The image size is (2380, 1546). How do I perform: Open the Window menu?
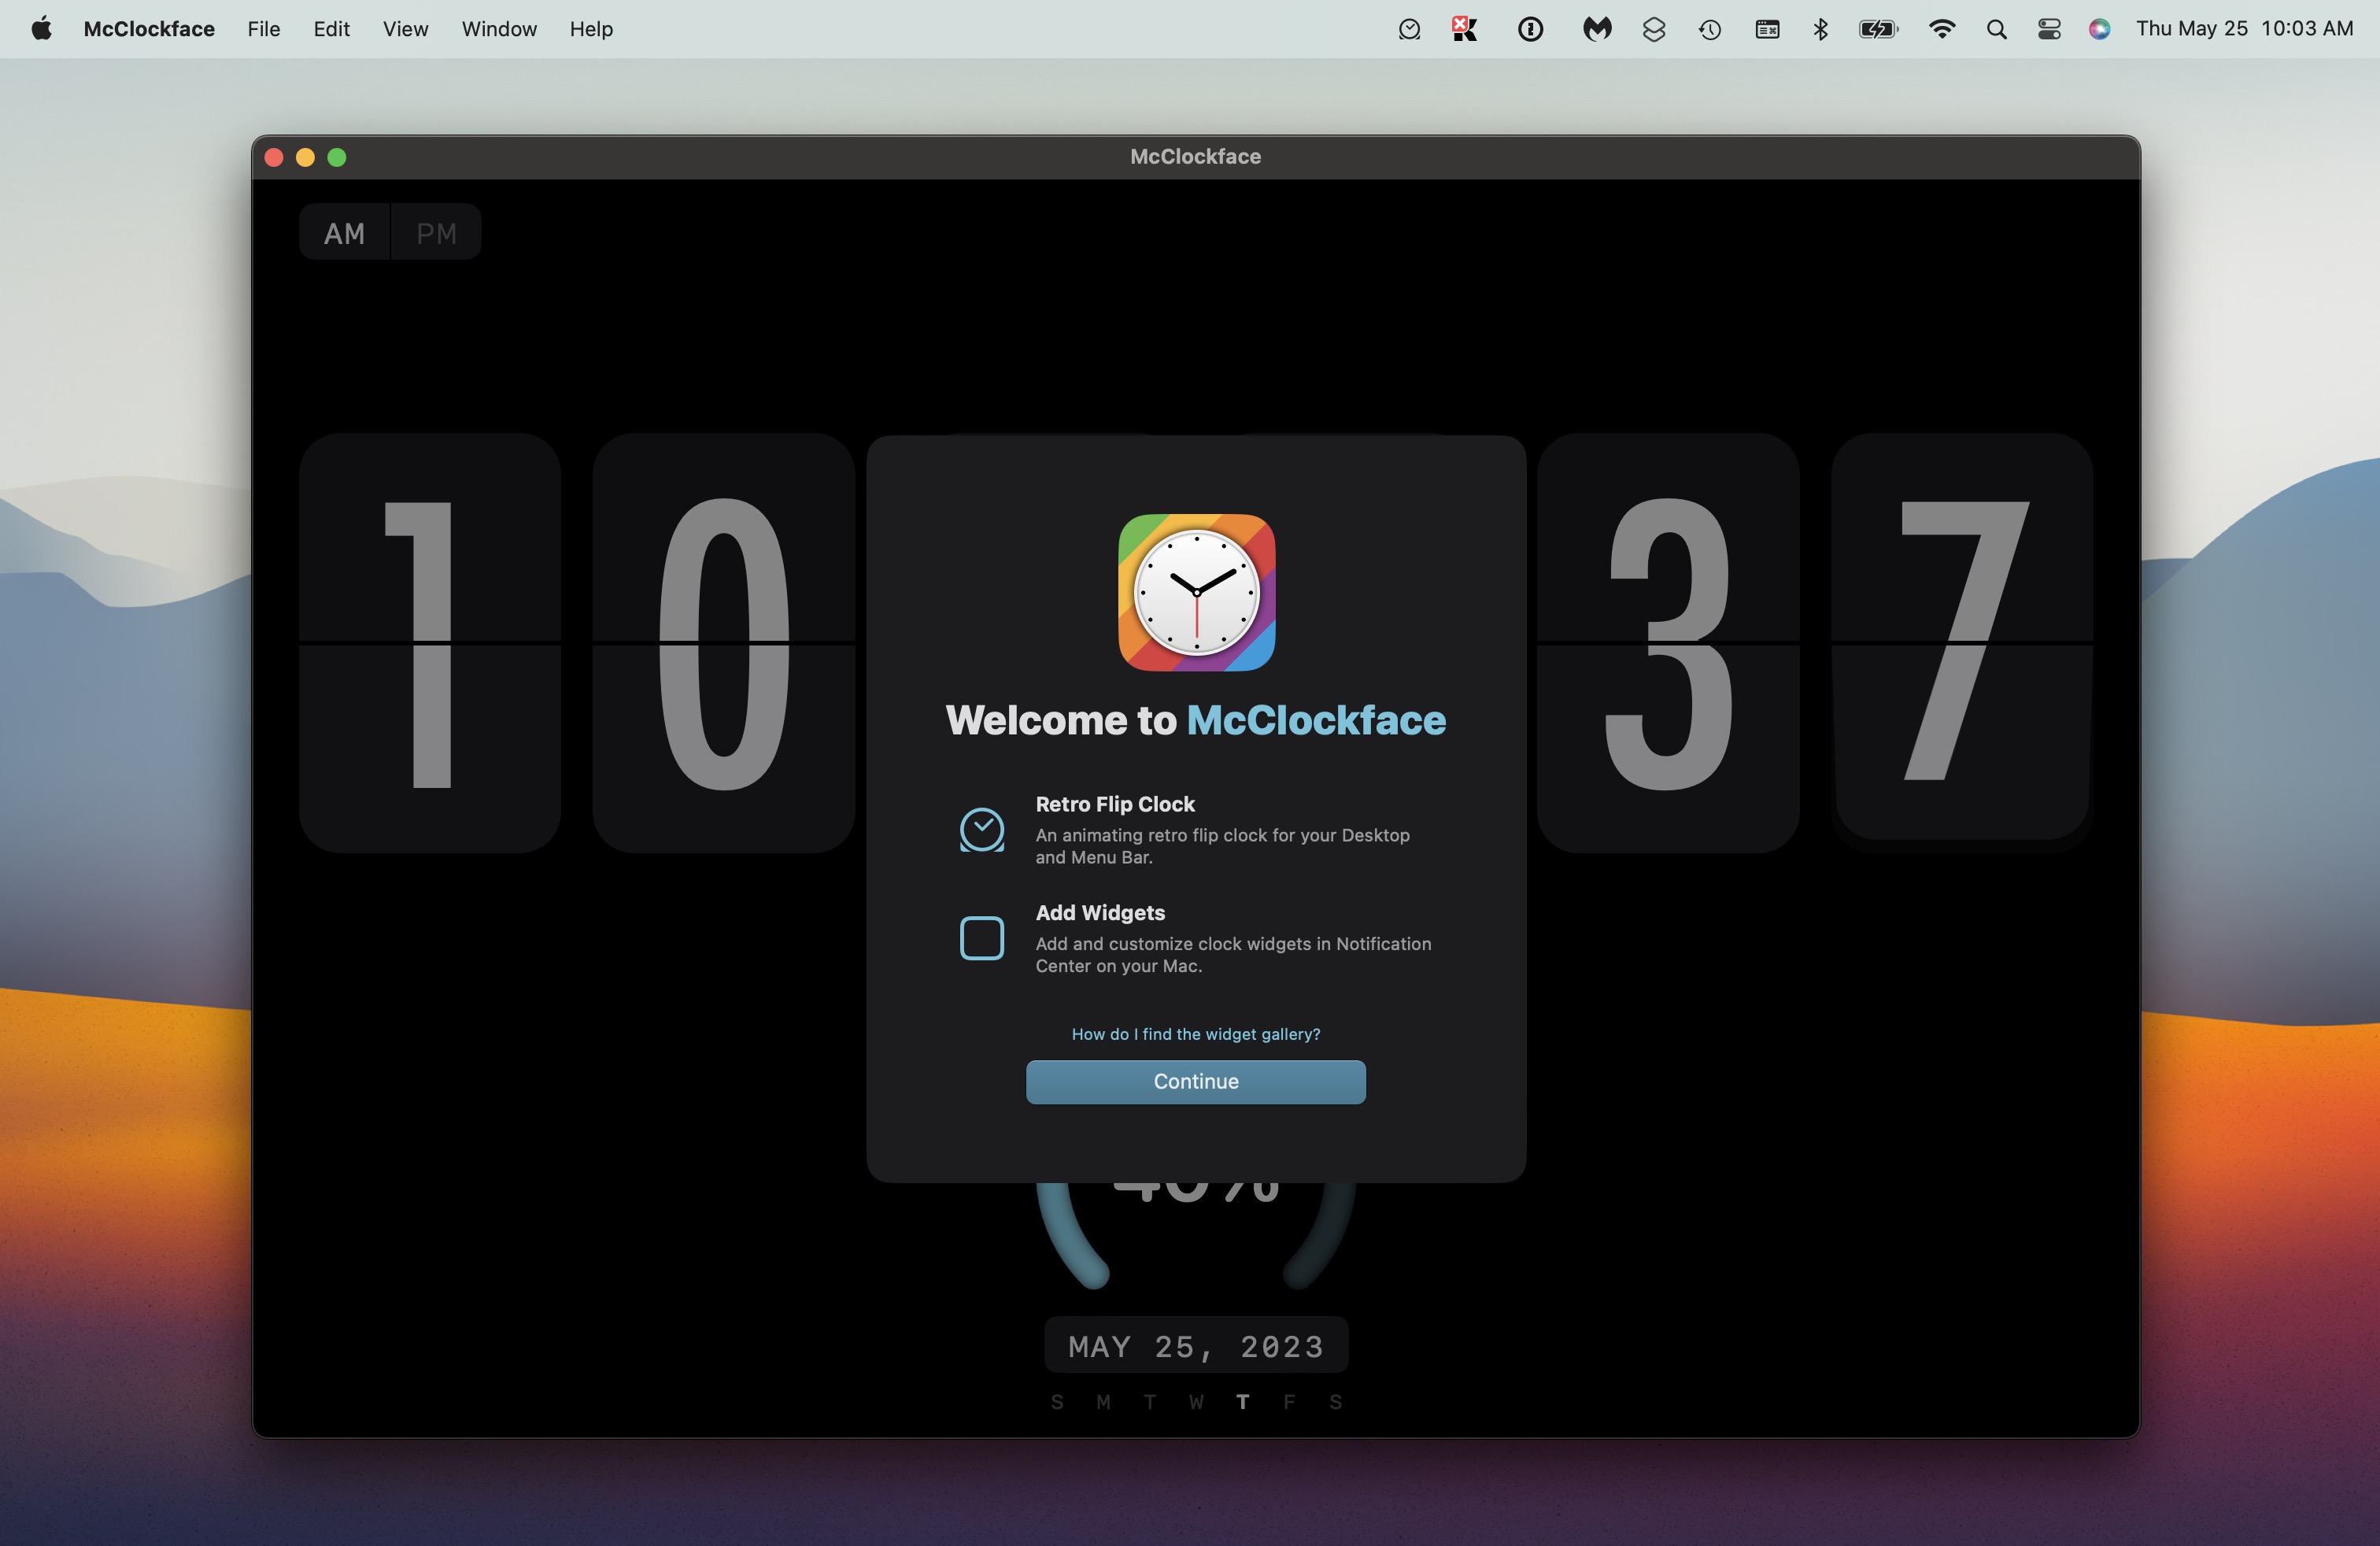(x=498, y=29)
